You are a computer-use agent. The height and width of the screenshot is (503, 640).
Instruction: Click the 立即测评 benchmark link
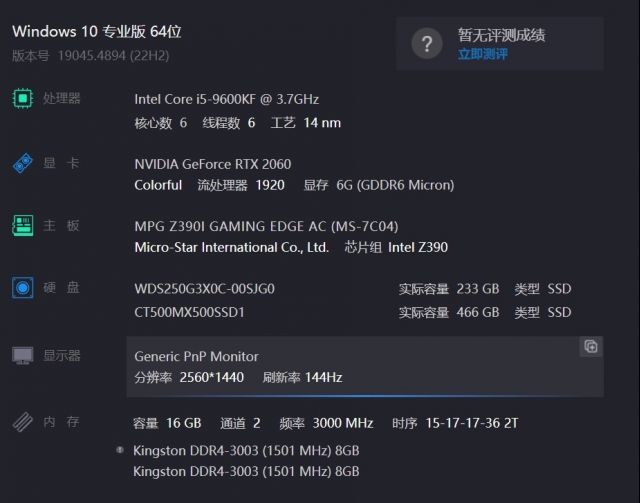tap(483, 54)
